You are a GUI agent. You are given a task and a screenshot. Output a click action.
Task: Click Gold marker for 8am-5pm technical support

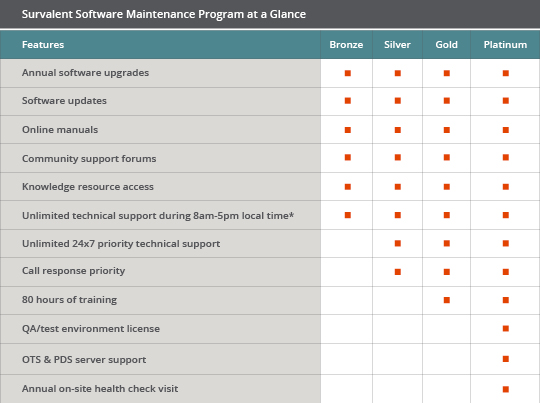(447, 215)
